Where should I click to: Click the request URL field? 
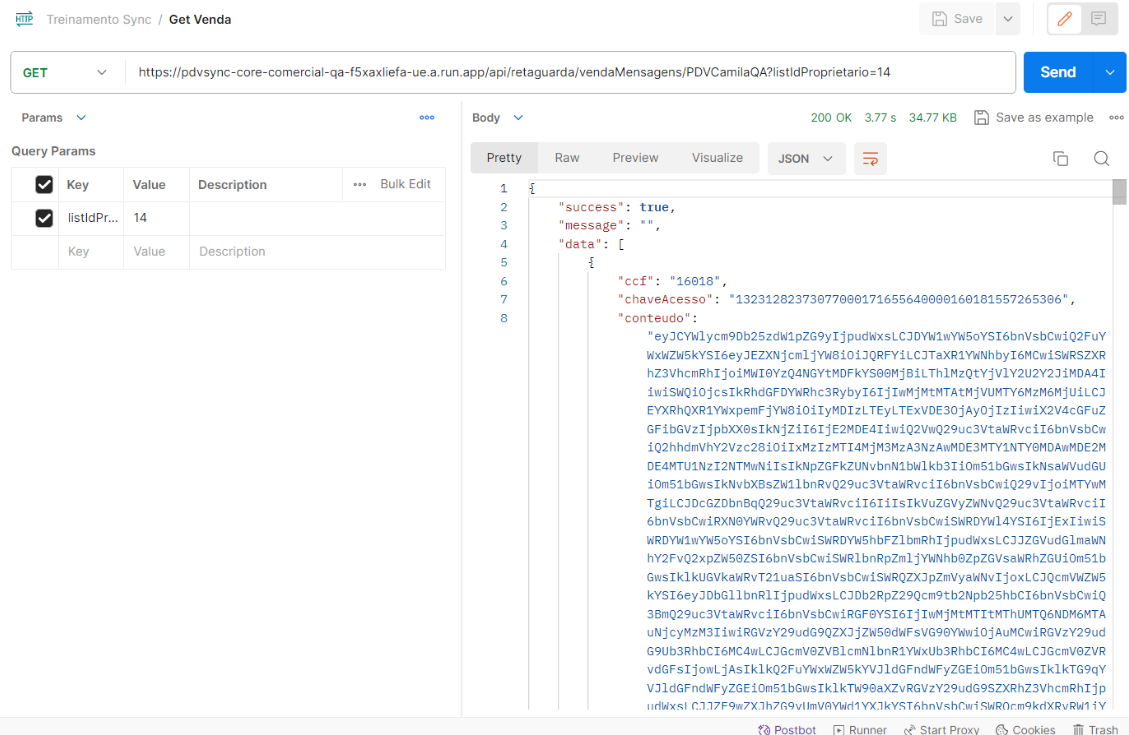point(570,72)
